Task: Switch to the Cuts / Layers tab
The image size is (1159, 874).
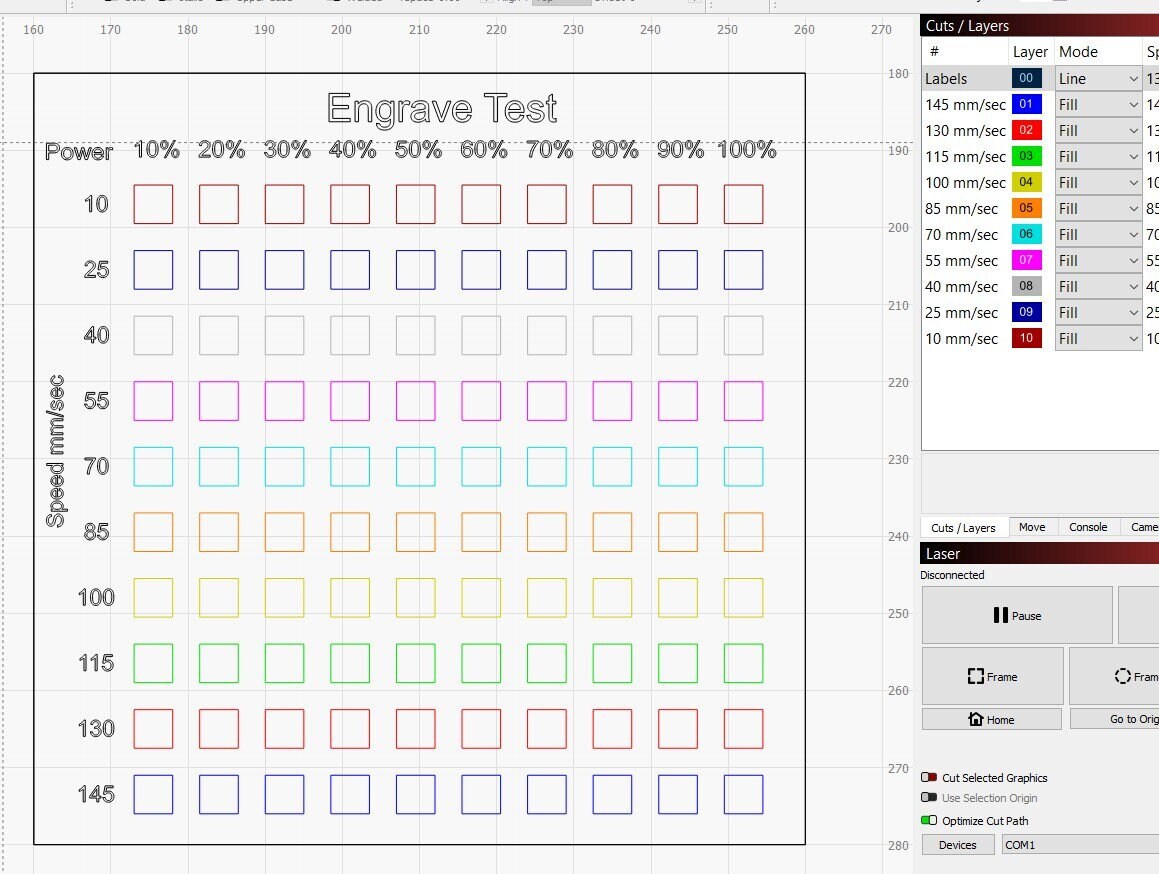Action: point(963,527)
